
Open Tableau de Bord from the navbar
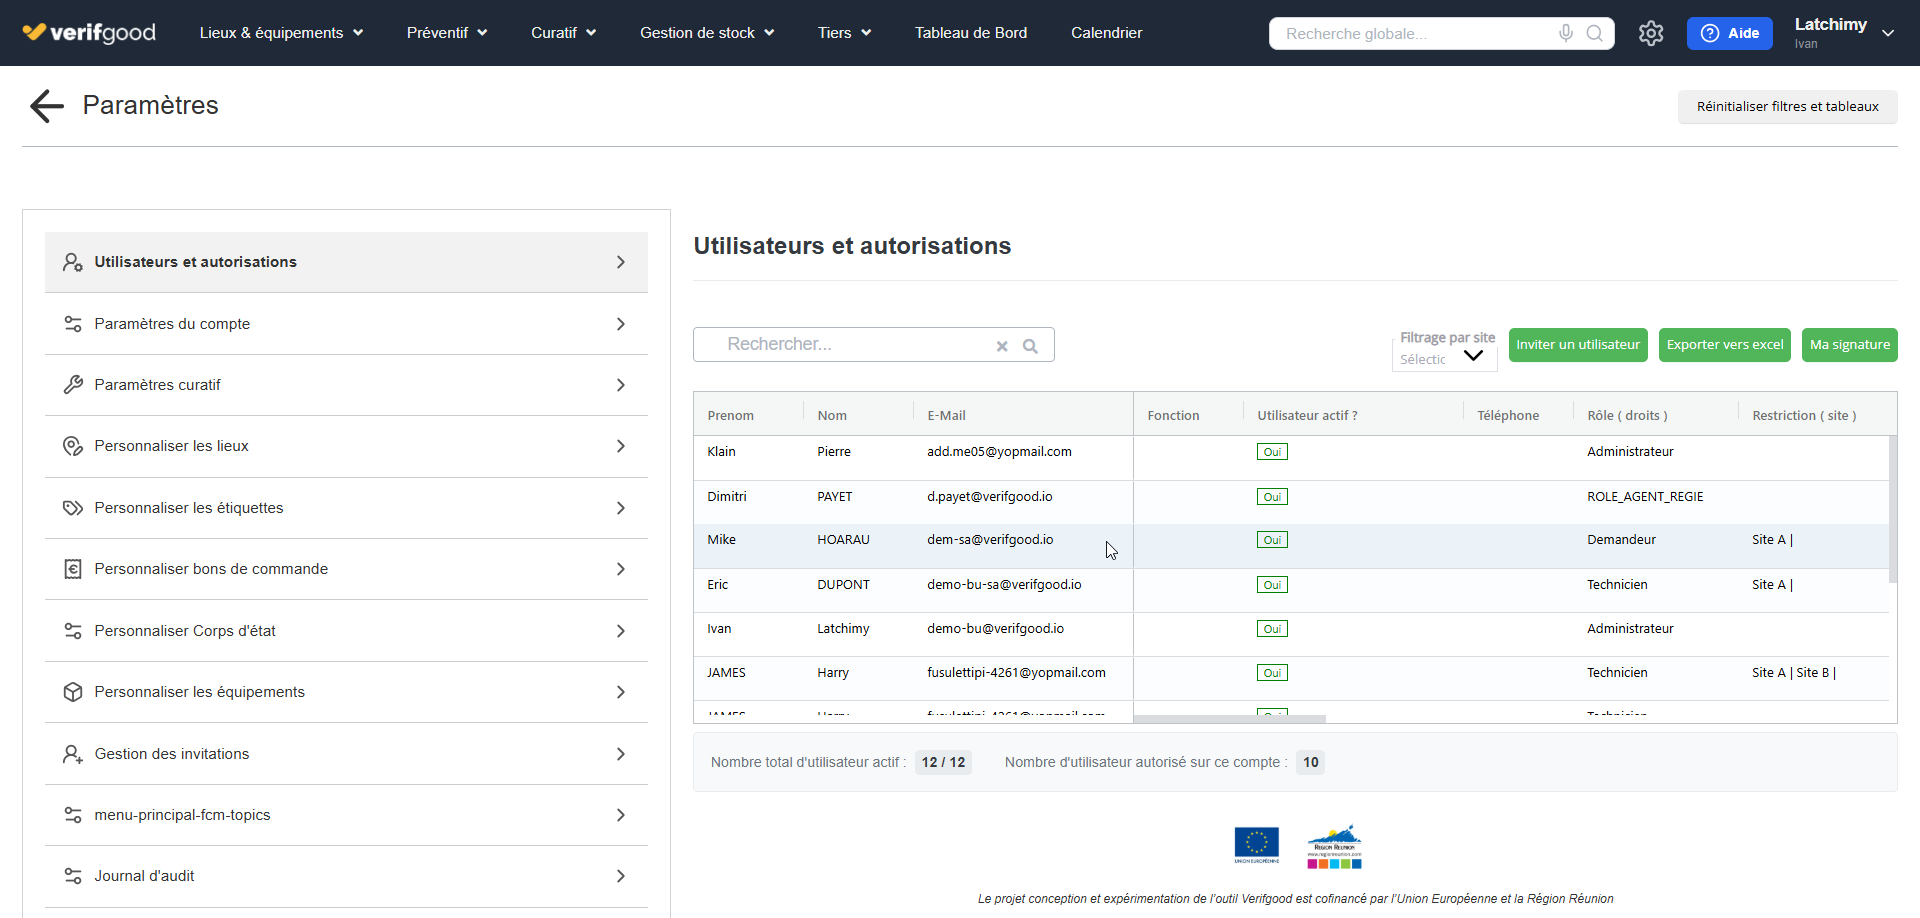970,33
